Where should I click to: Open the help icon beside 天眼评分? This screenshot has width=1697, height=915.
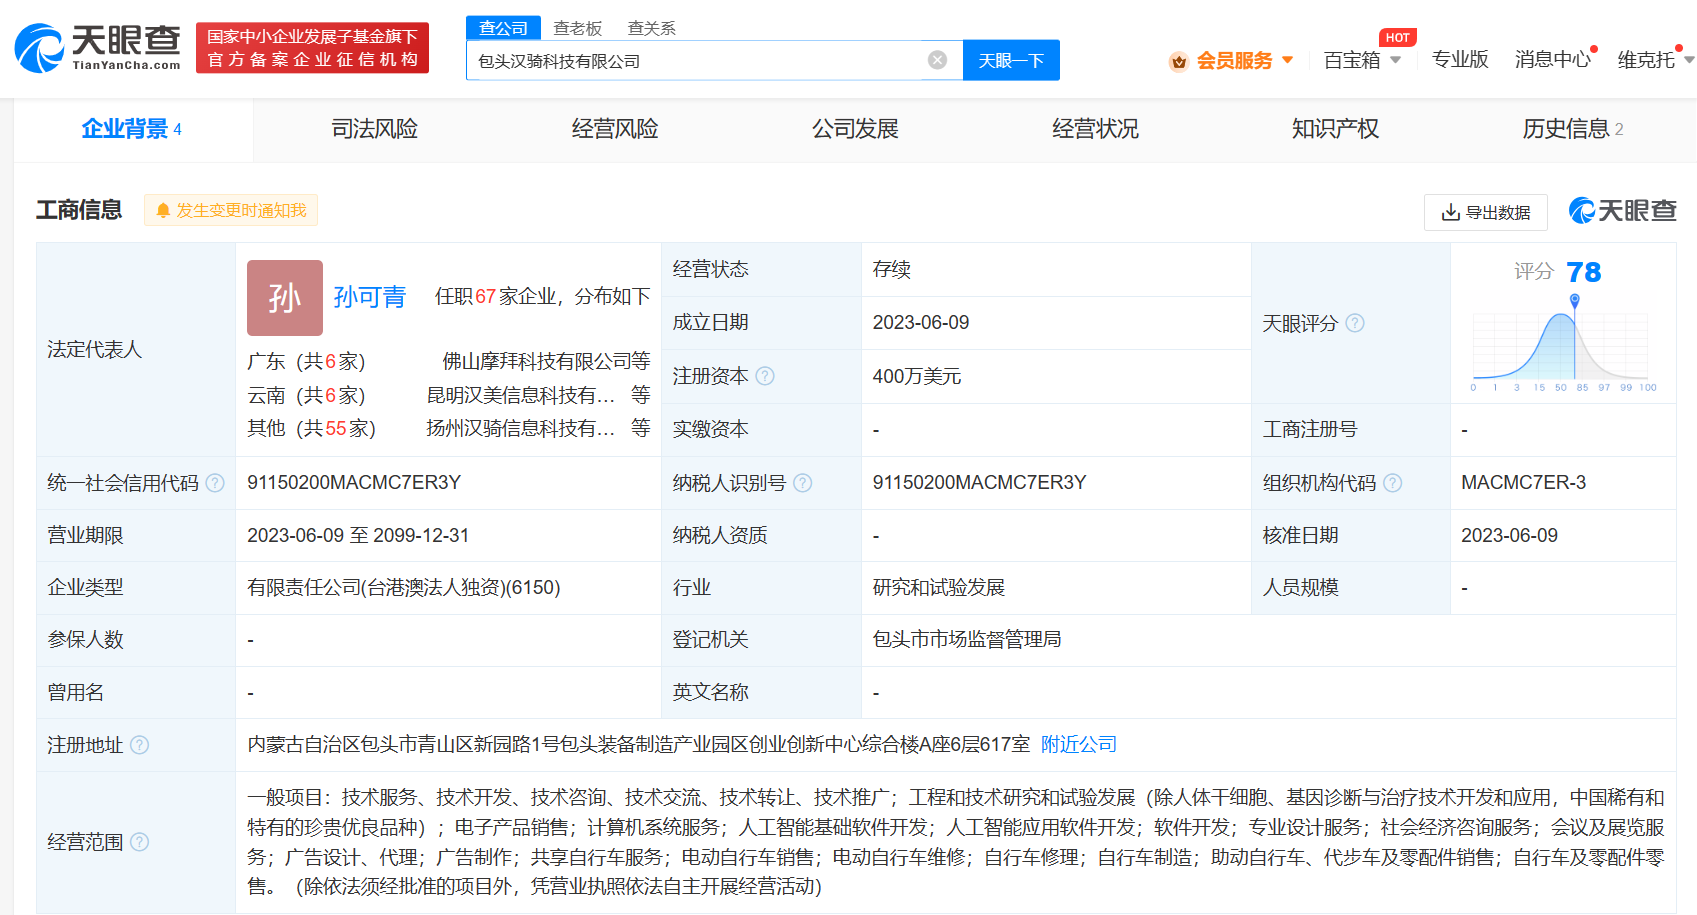pyautogui.click(x=1355, y=323)
